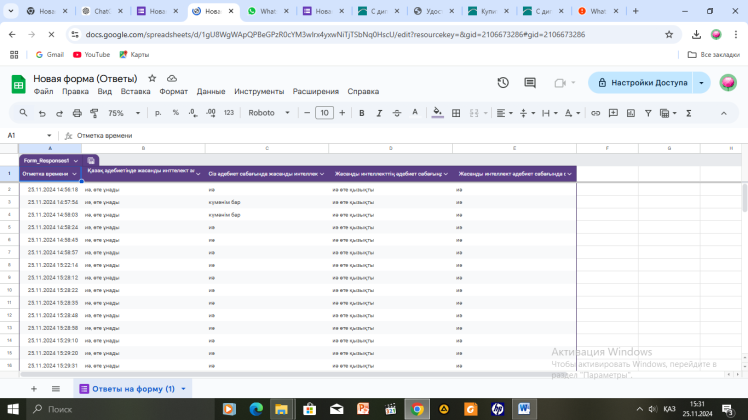Open the Отметка времени column filter
This screenshot has height=420, width=748.
74,174
